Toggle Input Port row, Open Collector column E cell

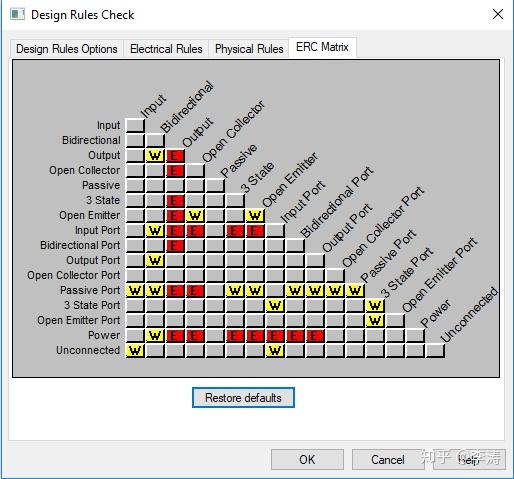tap(195, 231)
